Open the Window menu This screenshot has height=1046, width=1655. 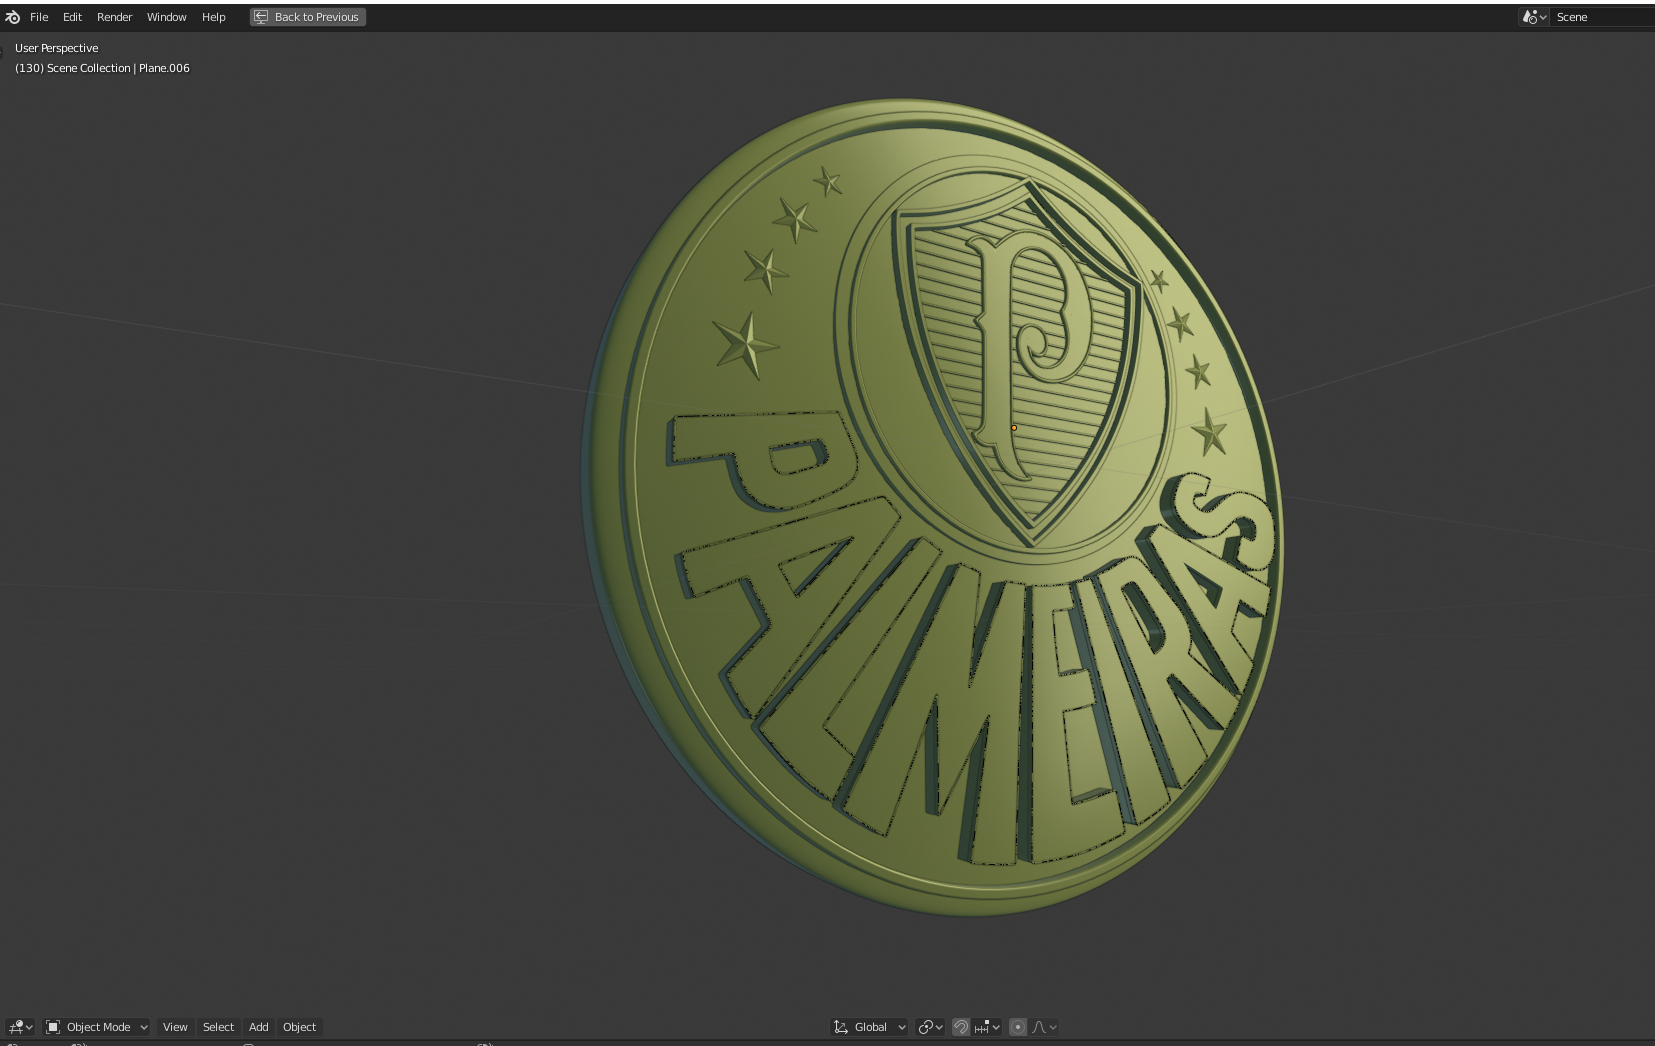(166, 17)
